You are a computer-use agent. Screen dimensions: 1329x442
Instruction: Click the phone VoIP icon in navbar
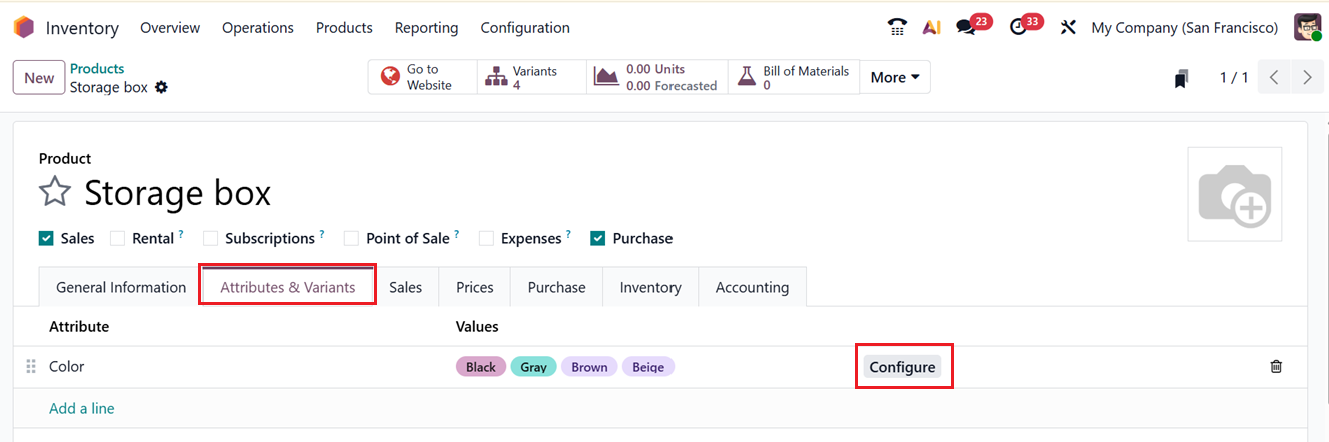coord(897,27)
